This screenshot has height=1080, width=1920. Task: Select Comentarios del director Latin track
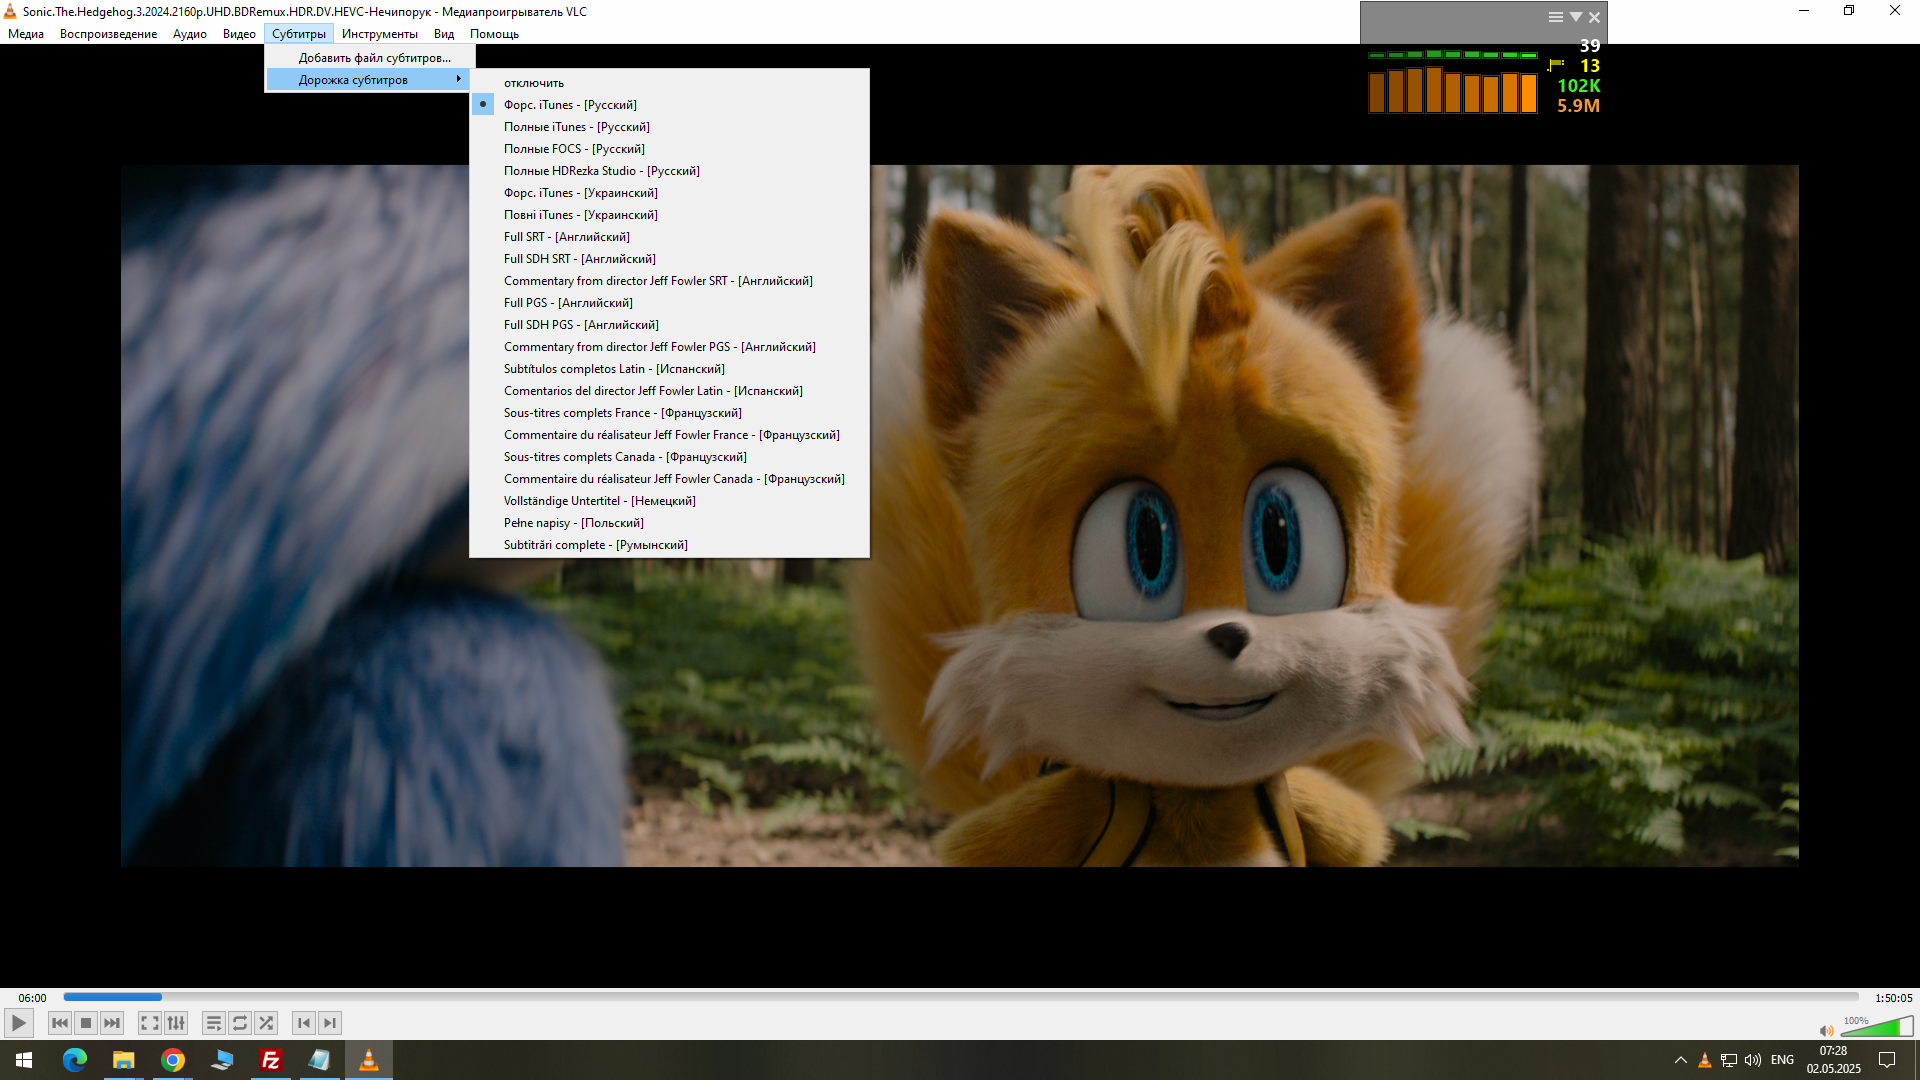pyautogui.click(x=669, y=391)
